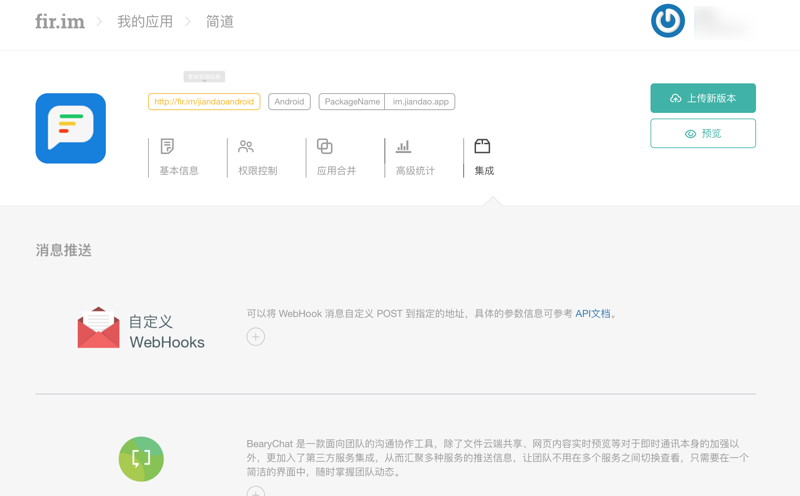Image resolution: width=800 pixels, height=496 pixels.
Task: Switch to 高级统计 tab label
Action: (415, 170)
